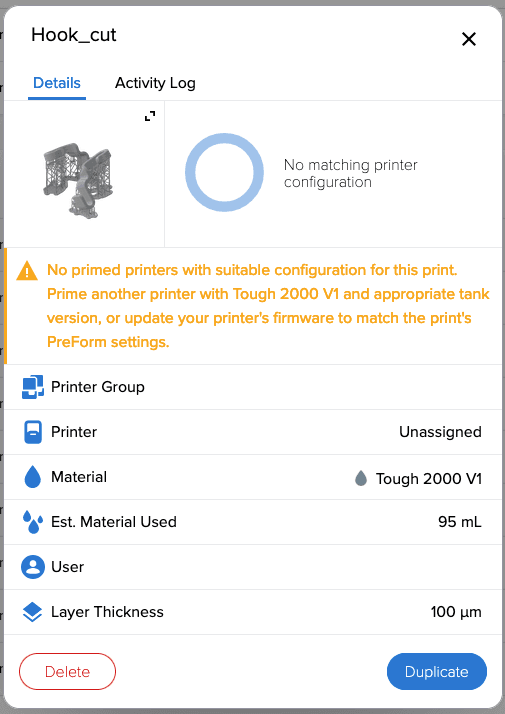Click the orange warning triangle icon
505x714 pixels.
[x=27, y=270]
